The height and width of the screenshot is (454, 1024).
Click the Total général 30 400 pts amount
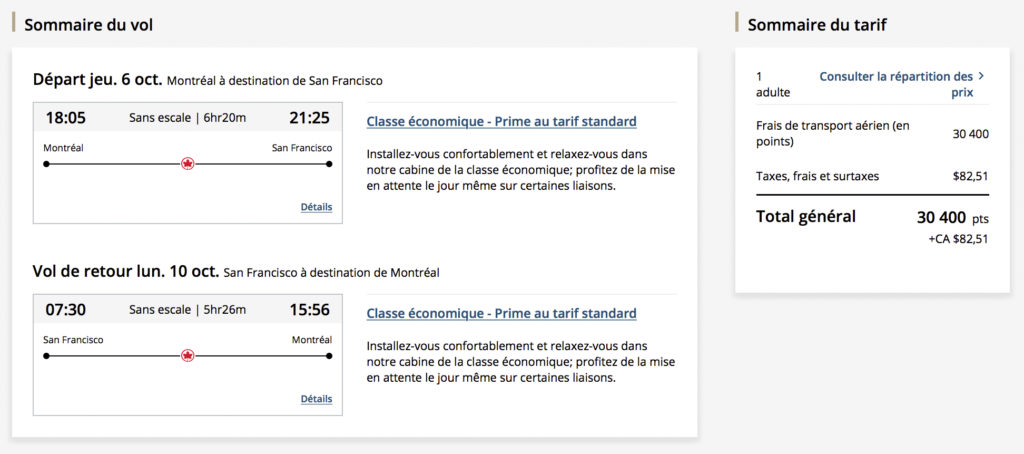click(952, 217)
